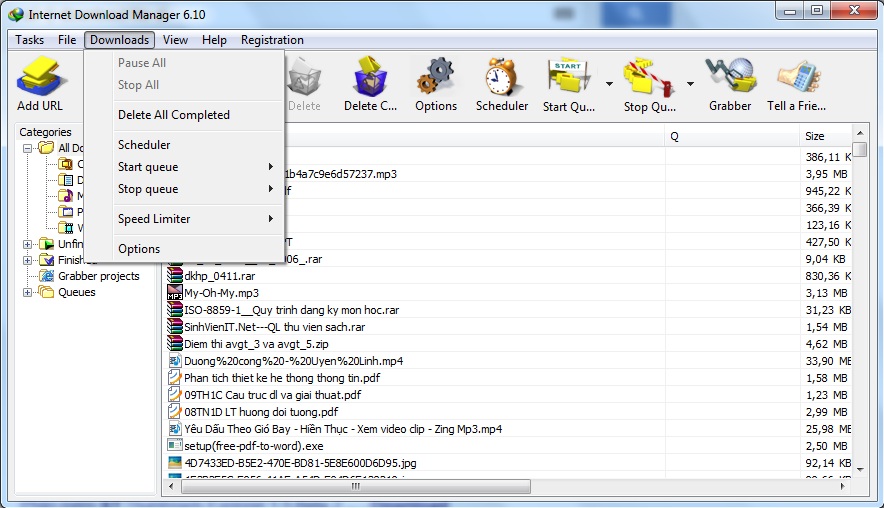Screen dimensions: 884x508
Task: Open the File menu
Action: 67,40
